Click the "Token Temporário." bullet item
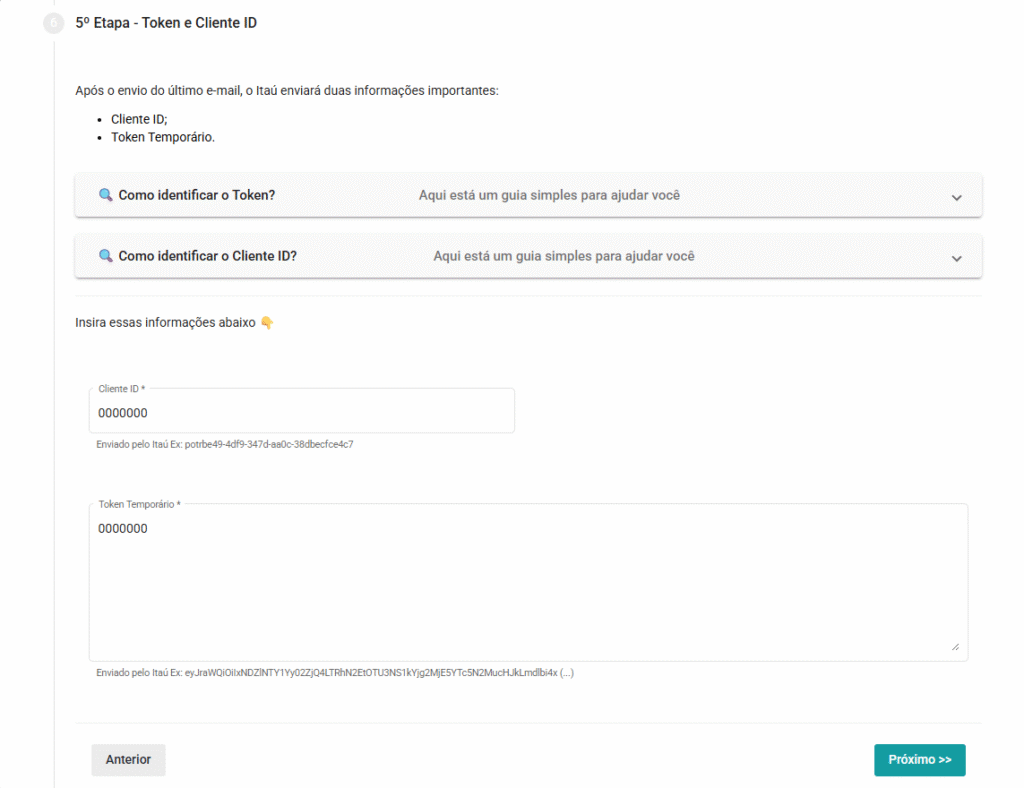 (x=163, y=137)
